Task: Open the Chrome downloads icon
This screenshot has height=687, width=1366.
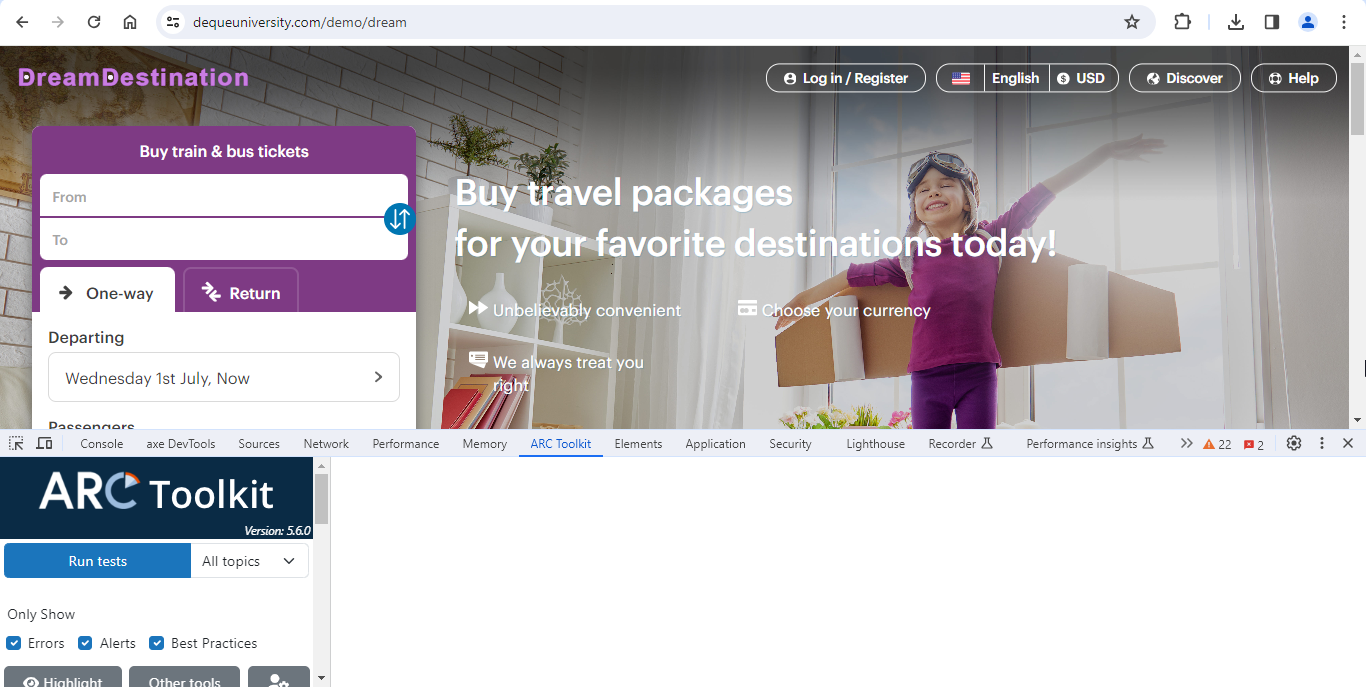Action: pyautogui.click(x=1236, y=22)
